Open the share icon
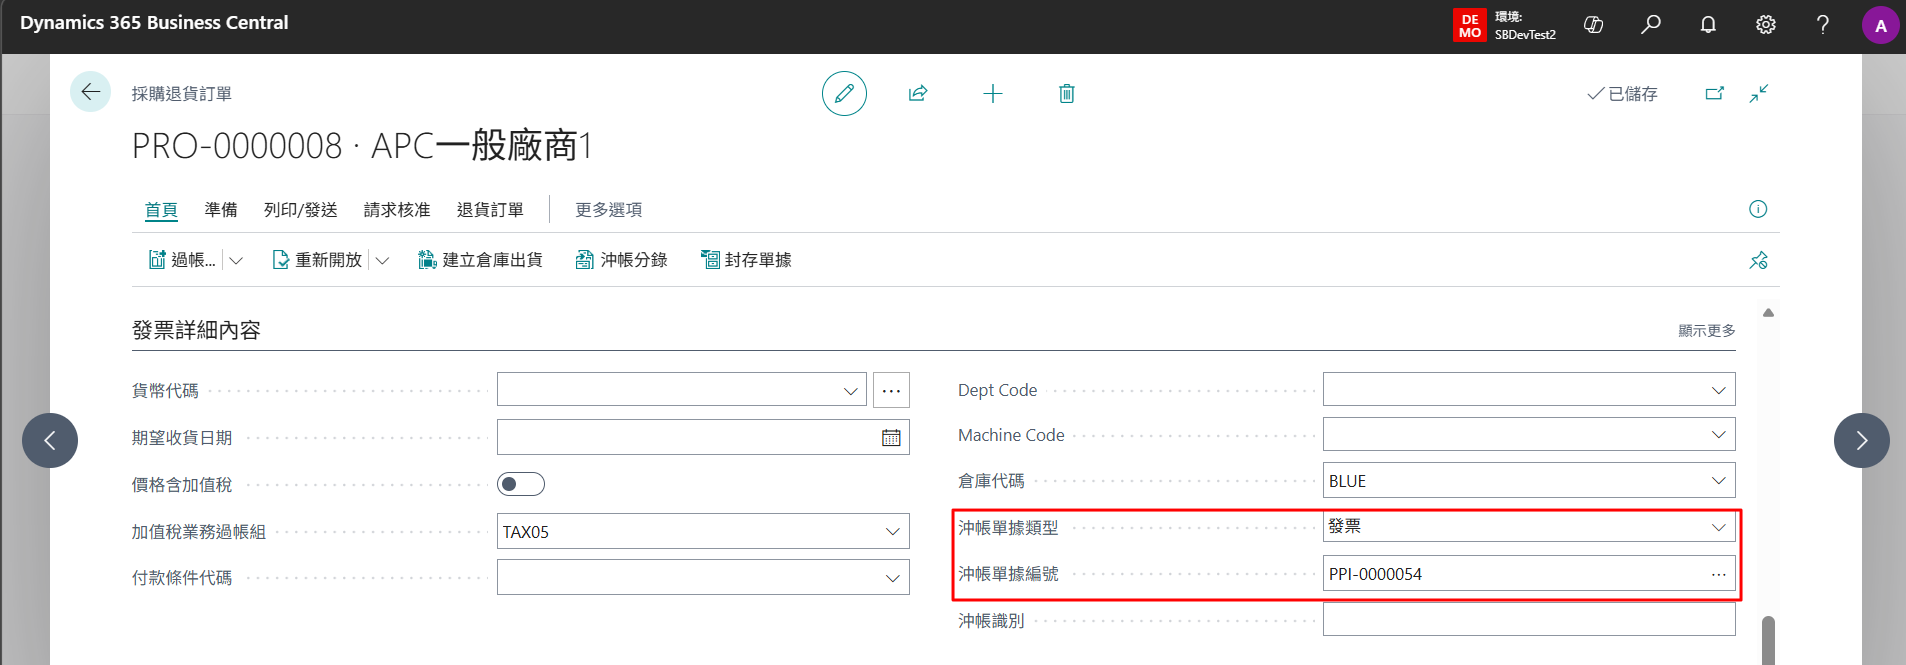 [x=918, y=93]
